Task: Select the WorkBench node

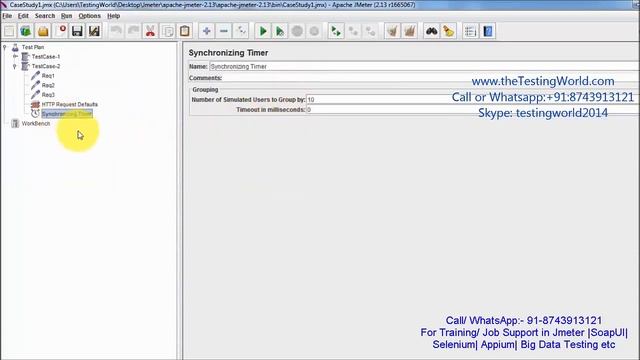Action: pyautogui.click(x=36, y=123)
